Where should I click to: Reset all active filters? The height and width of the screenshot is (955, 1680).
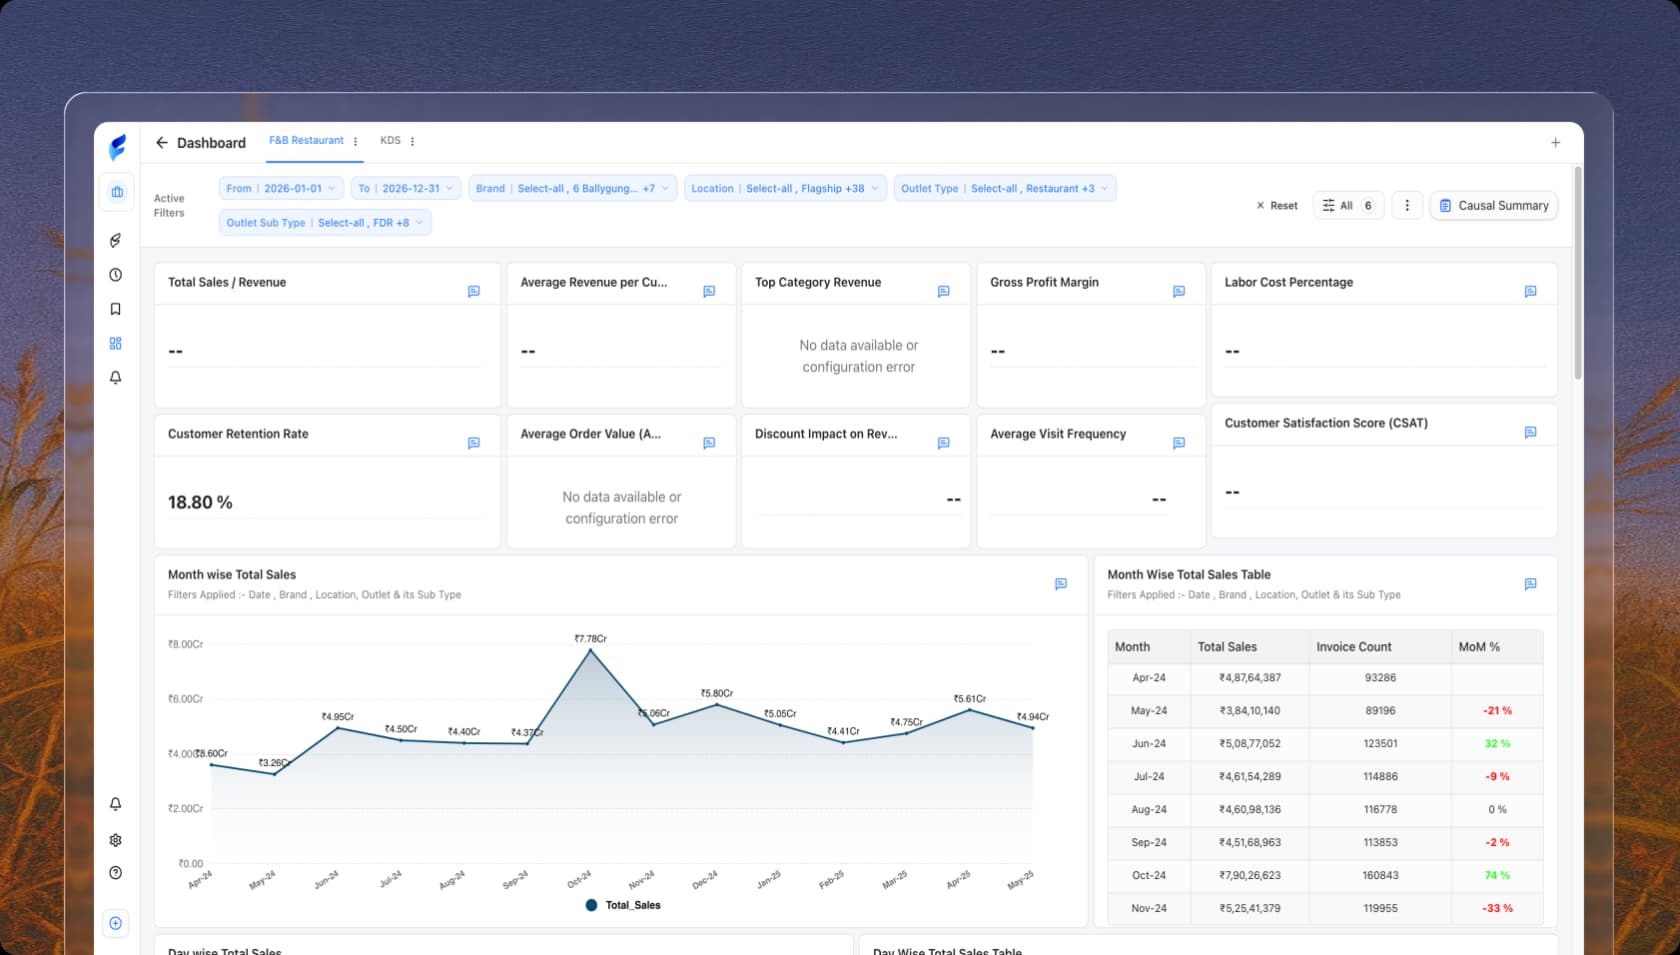click(x=1276, y=205)
